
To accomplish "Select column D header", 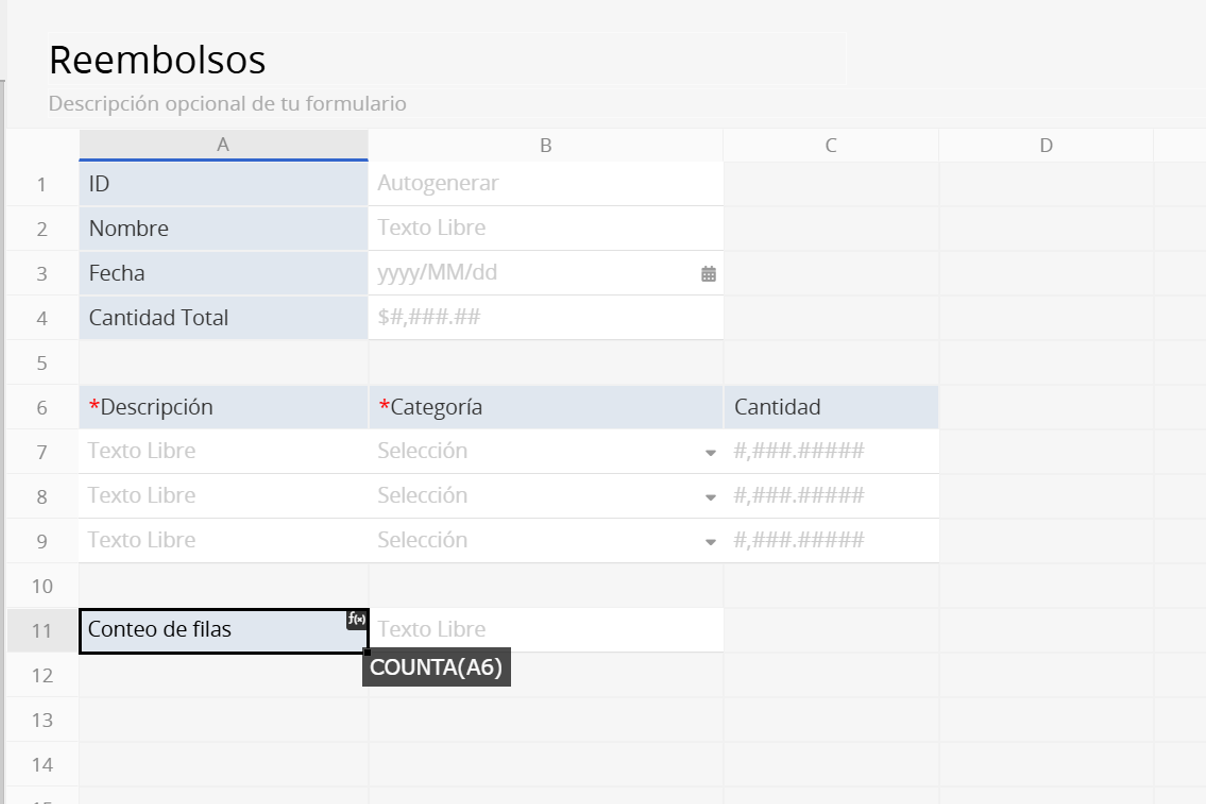I will coord(1045,145).
